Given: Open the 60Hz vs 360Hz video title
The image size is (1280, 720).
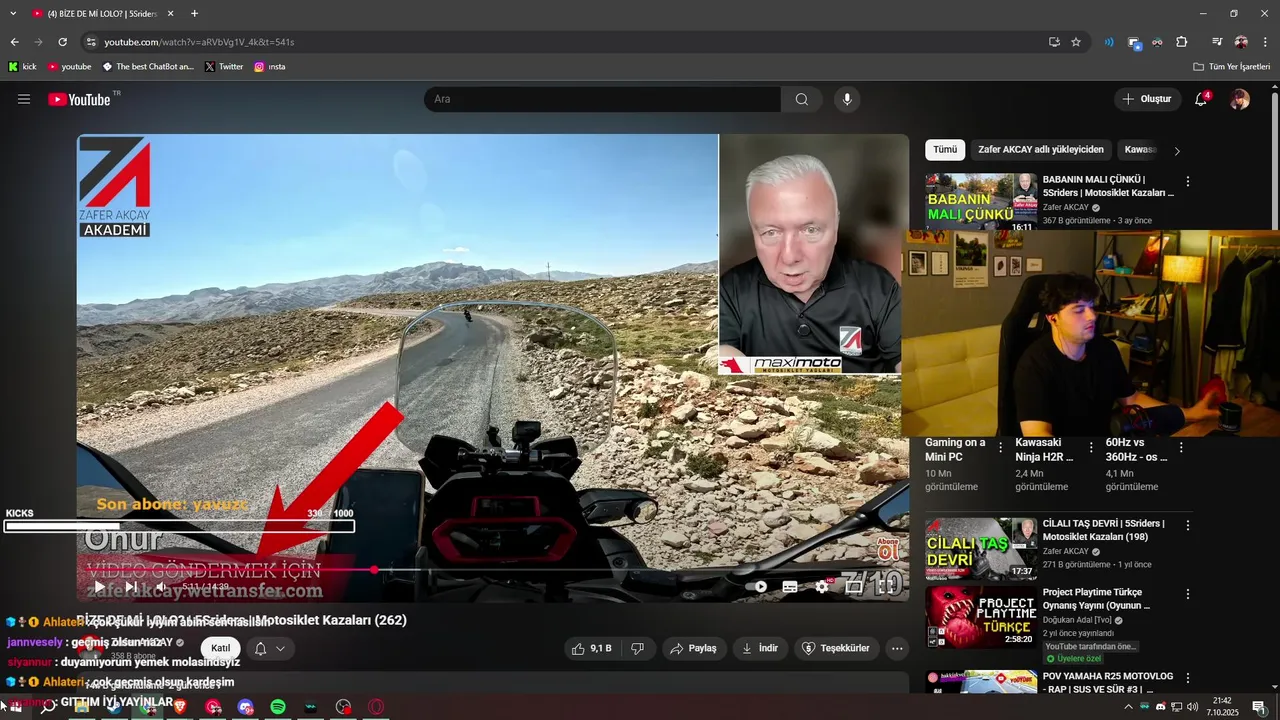Looking at the screenshot, I should pyautogui.click(x=1137, y=450).
